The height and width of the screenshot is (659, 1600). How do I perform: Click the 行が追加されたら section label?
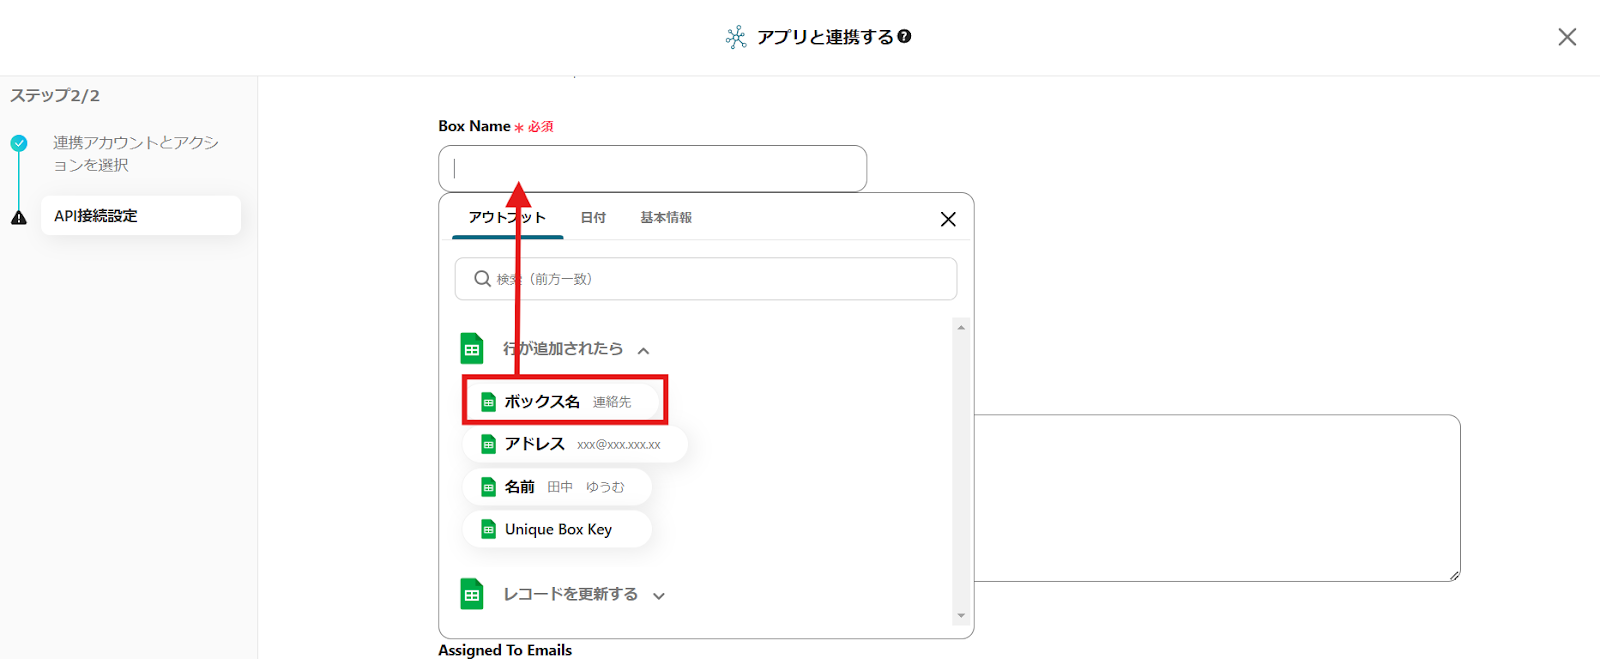563,348
